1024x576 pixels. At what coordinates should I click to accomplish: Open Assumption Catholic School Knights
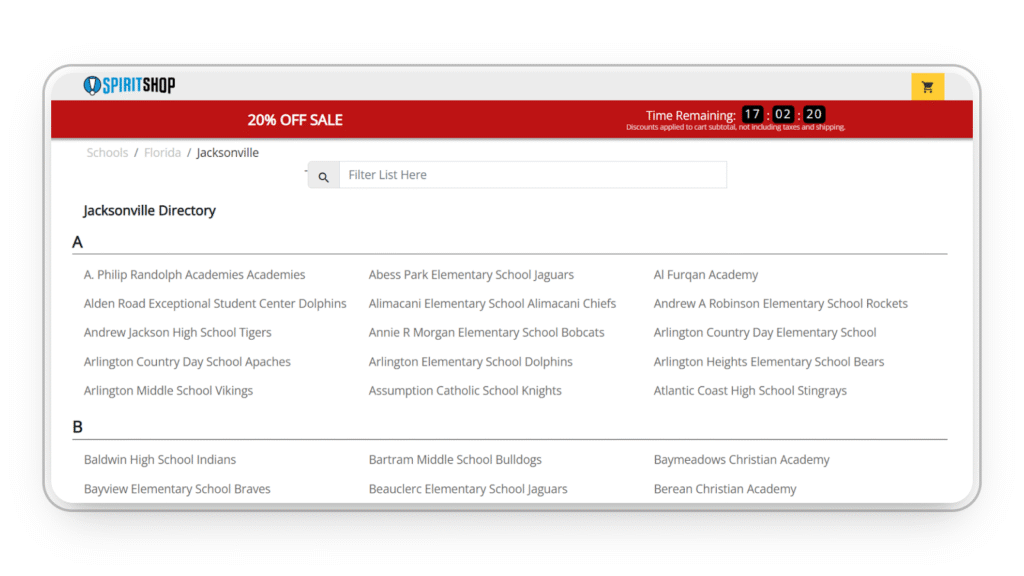465,391
